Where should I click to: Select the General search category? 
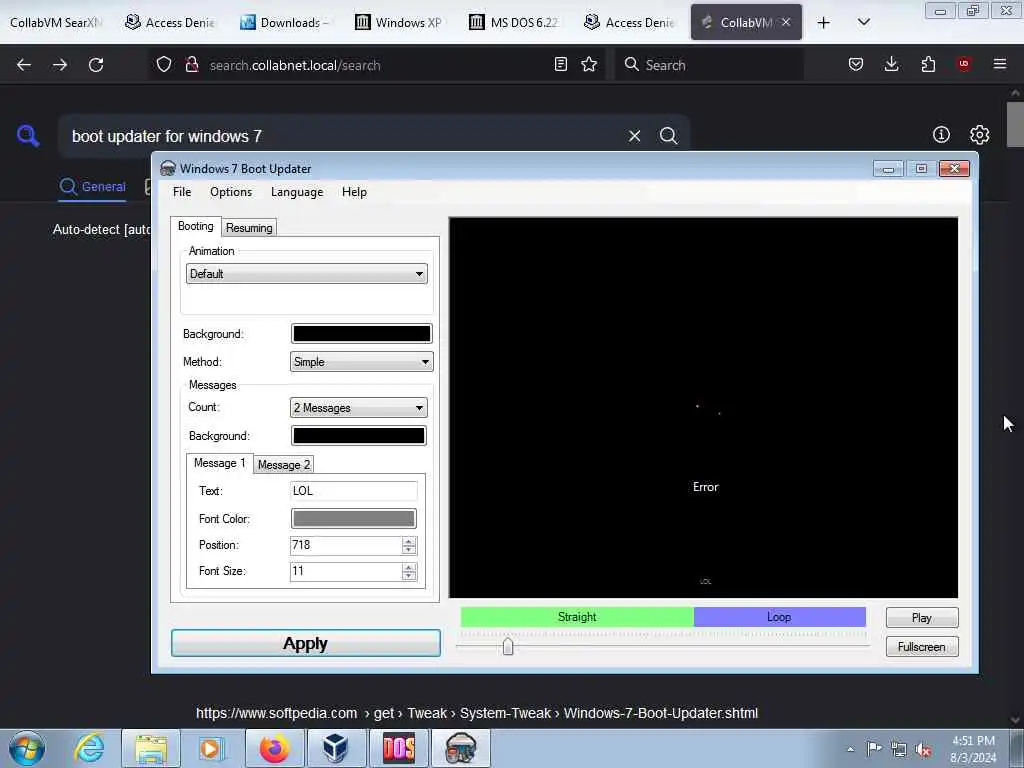[93, 187]
